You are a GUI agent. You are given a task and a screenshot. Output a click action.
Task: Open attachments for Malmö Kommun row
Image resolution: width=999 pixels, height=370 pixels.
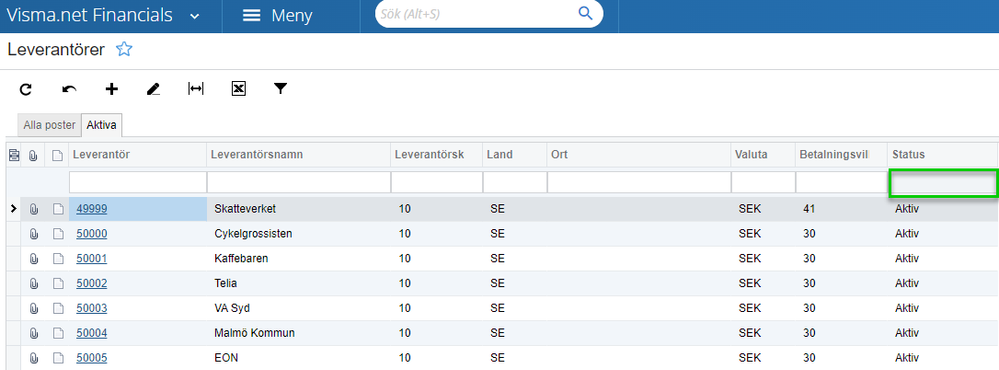pos(34,333)
